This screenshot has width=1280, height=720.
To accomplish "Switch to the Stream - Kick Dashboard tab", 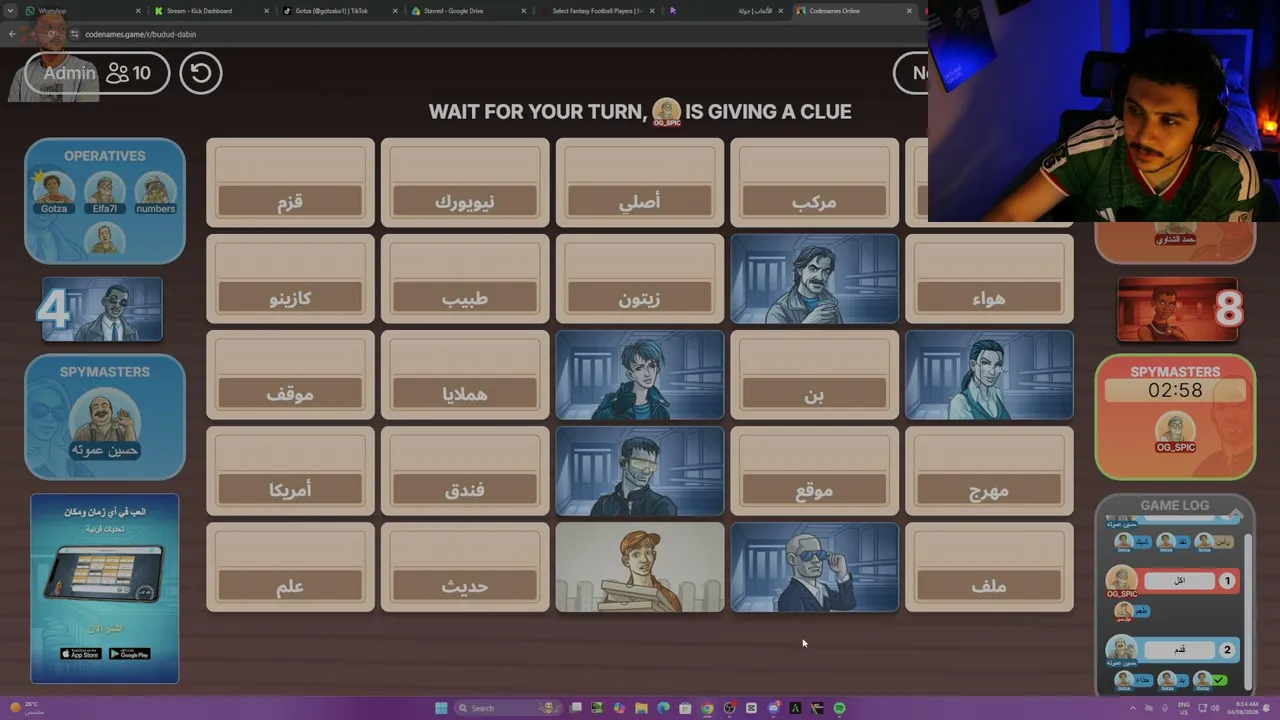I will click(212, 11).
